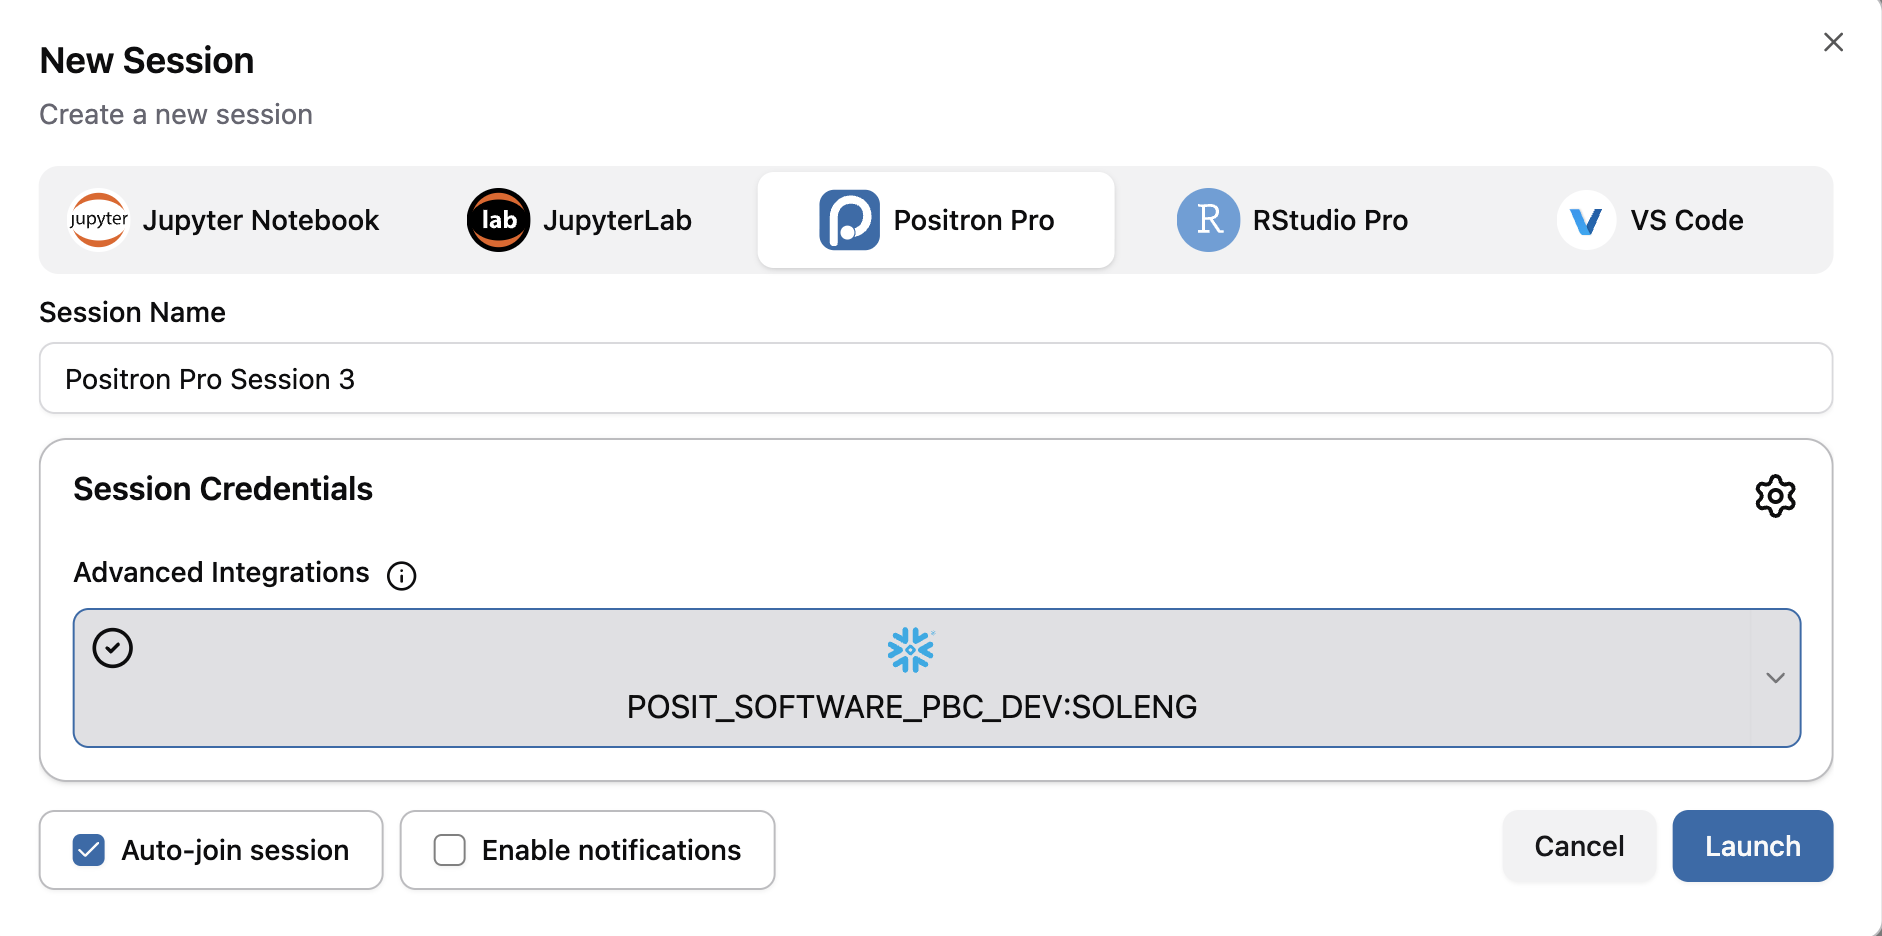Open the POSIT_SOFTWARE_PBC_DEV:SOLENG combo box
The width and height of the screenshot is (1882, 936).
point(911,706)
